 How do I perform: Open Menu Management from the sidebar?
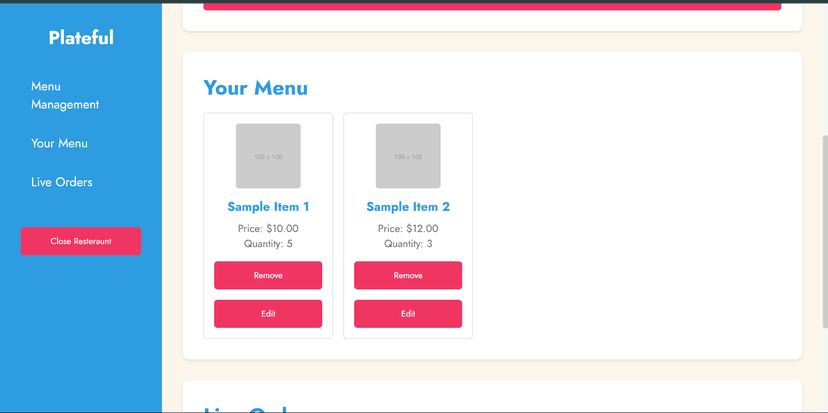pyautogui.click(x=65, y=95)
